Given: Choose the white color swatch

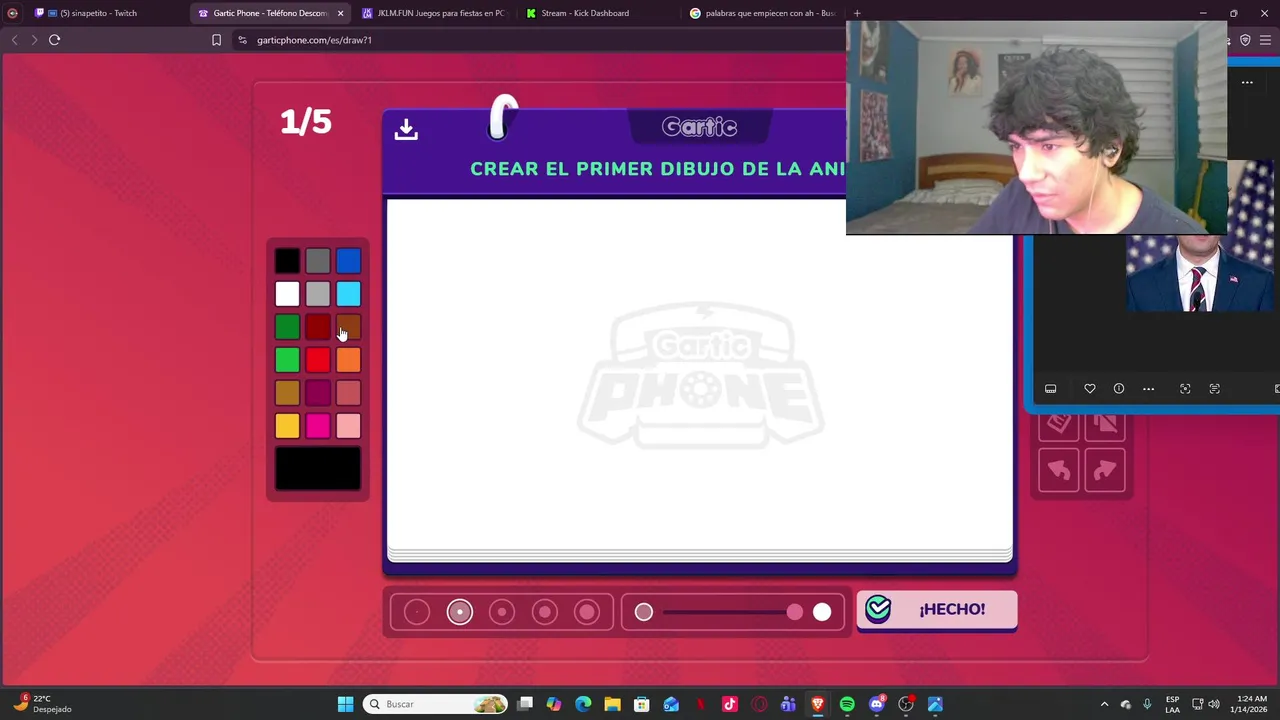Looking at the screenshot, I should 287,294.
